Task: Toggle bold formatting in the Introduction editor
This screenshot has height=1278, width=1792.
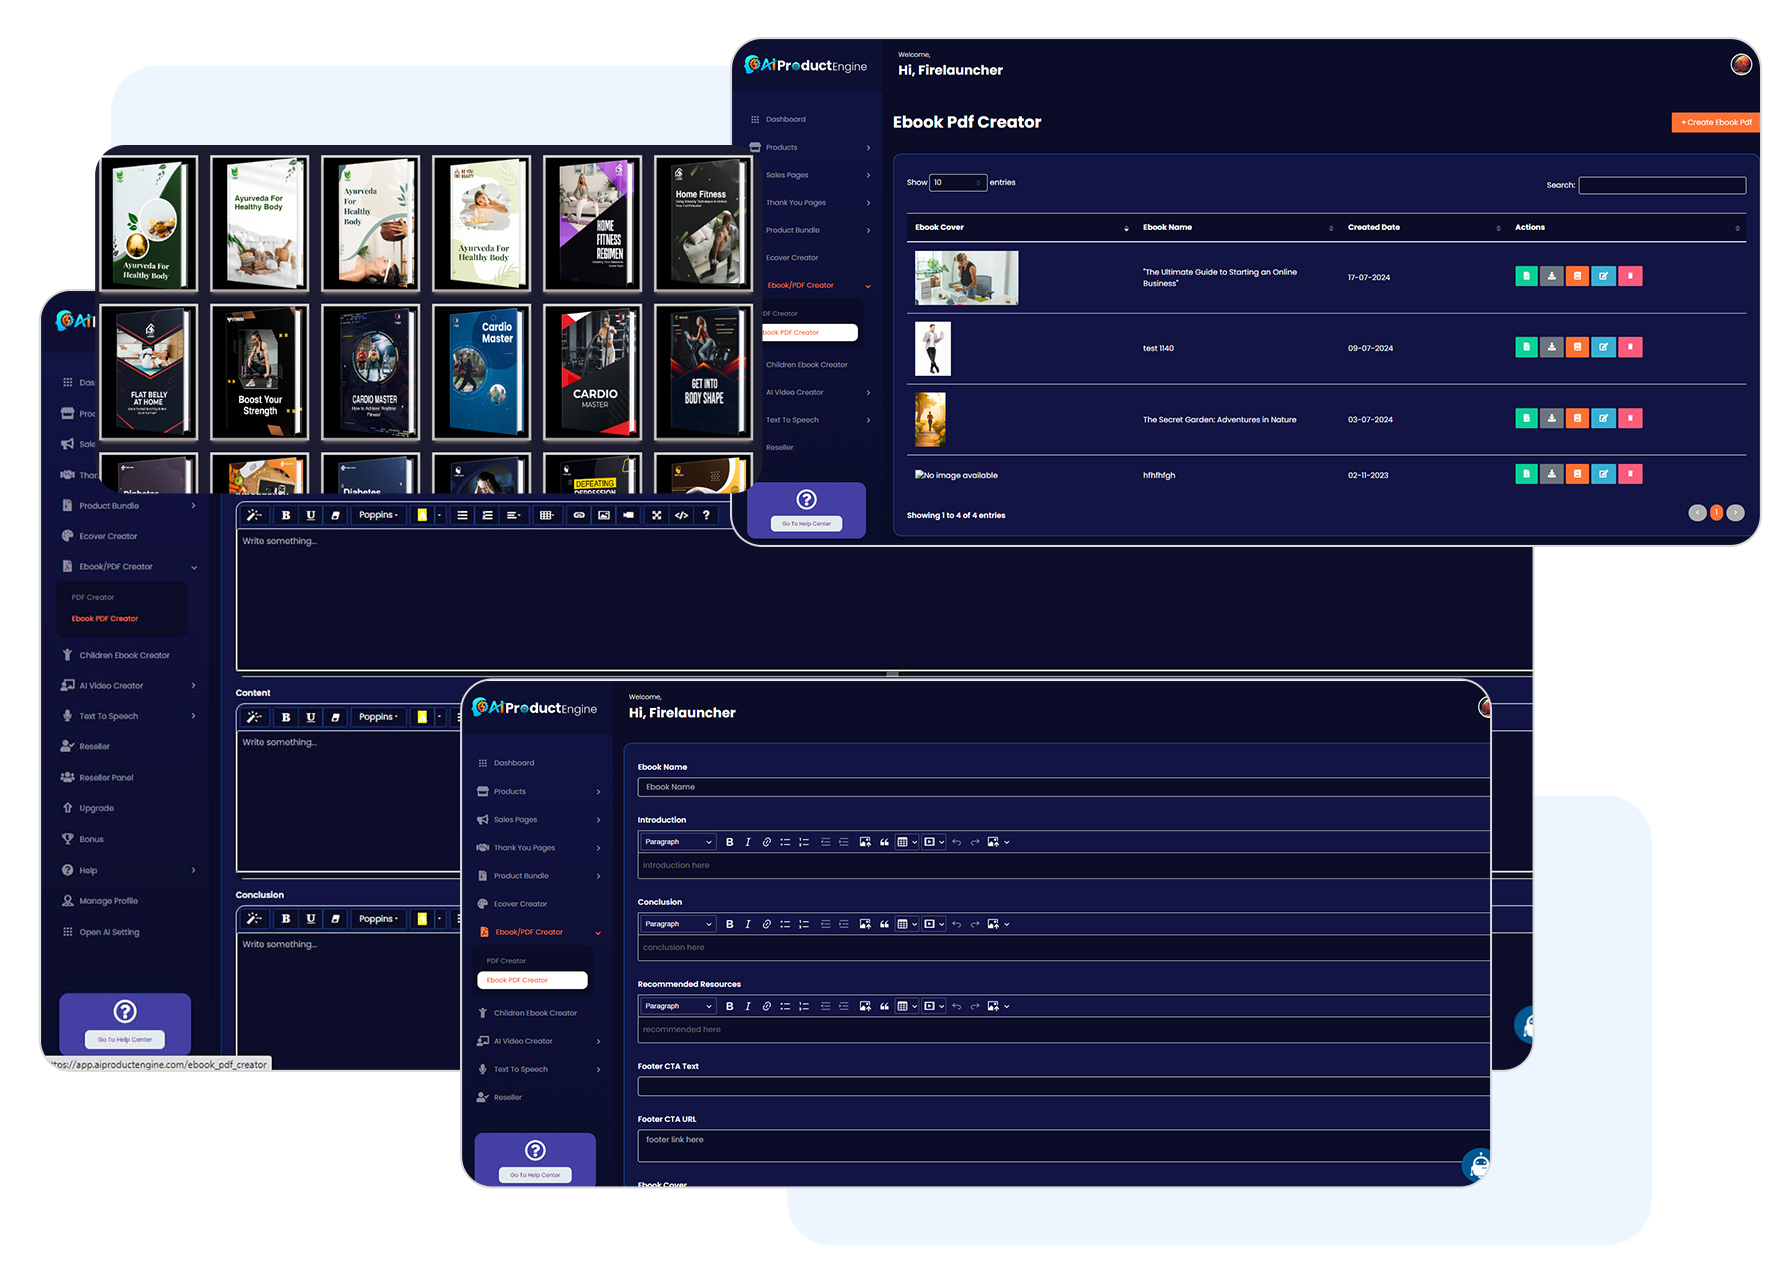Action: click(729, 842)
